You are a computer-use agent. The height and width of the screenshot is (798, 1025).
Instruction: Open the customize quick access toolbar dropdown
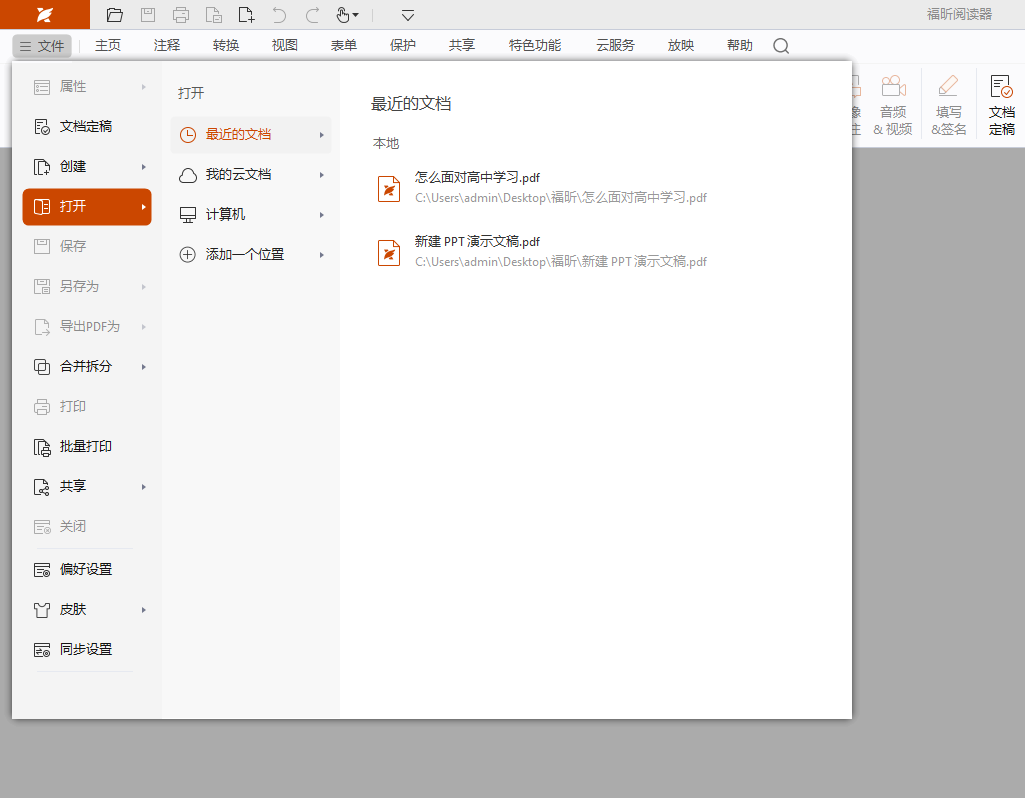pyautogui.click(x=408, y=15)
